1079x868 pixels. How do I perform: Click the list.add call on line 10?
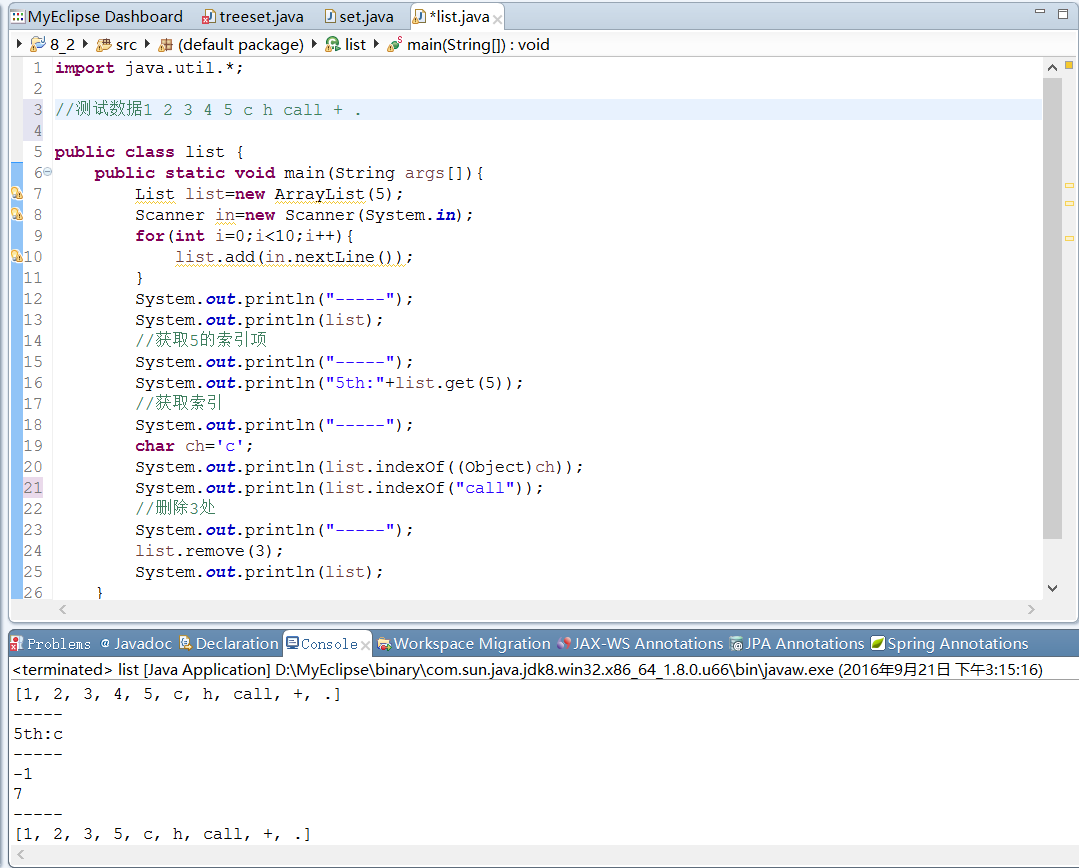294,257
